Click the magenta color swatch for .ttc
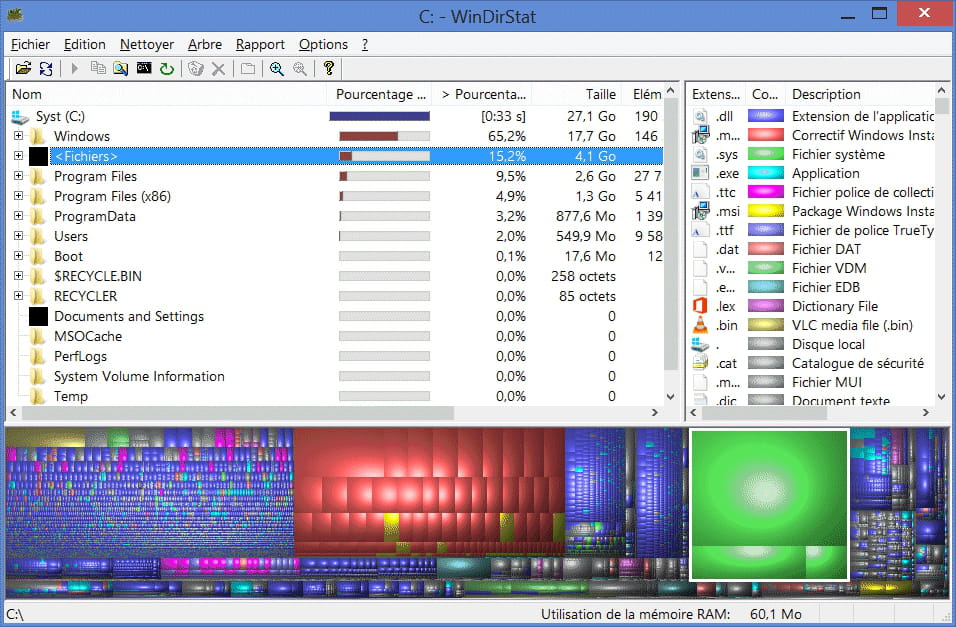956x627 pixels. click(766, 192)
